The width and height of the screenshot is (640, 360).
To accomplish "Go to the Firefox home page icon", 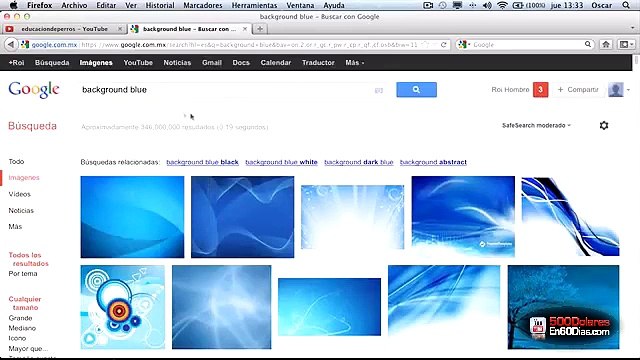I will pyautogui.click(x=606, y=44).
